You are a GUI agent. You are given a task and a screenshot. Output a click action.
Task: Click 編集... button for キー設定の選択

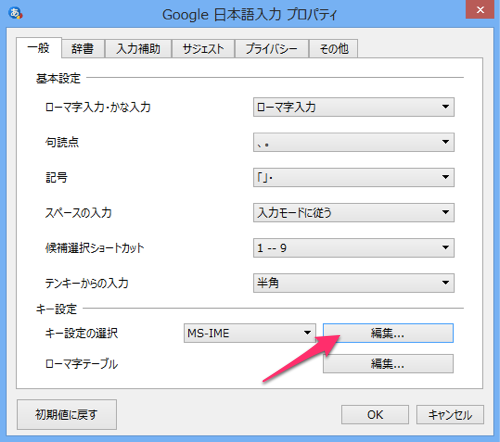coord(388,333)
